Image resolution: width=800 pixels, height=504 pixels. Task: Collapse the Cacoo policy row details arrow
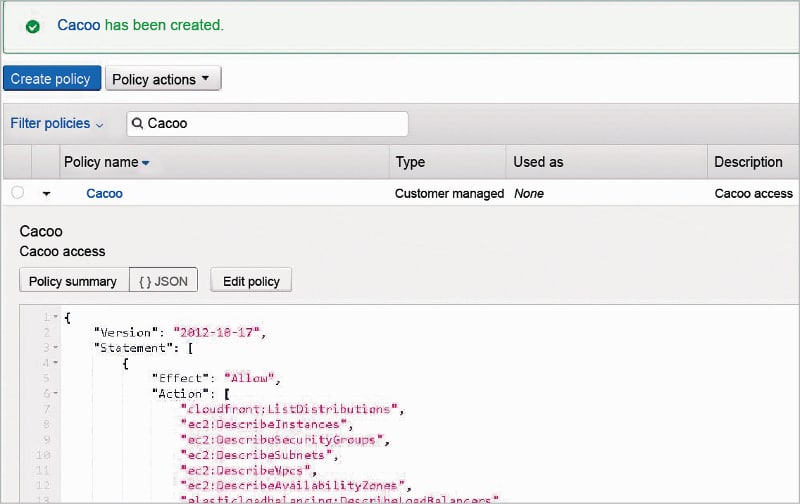click(x=46, y=194)
